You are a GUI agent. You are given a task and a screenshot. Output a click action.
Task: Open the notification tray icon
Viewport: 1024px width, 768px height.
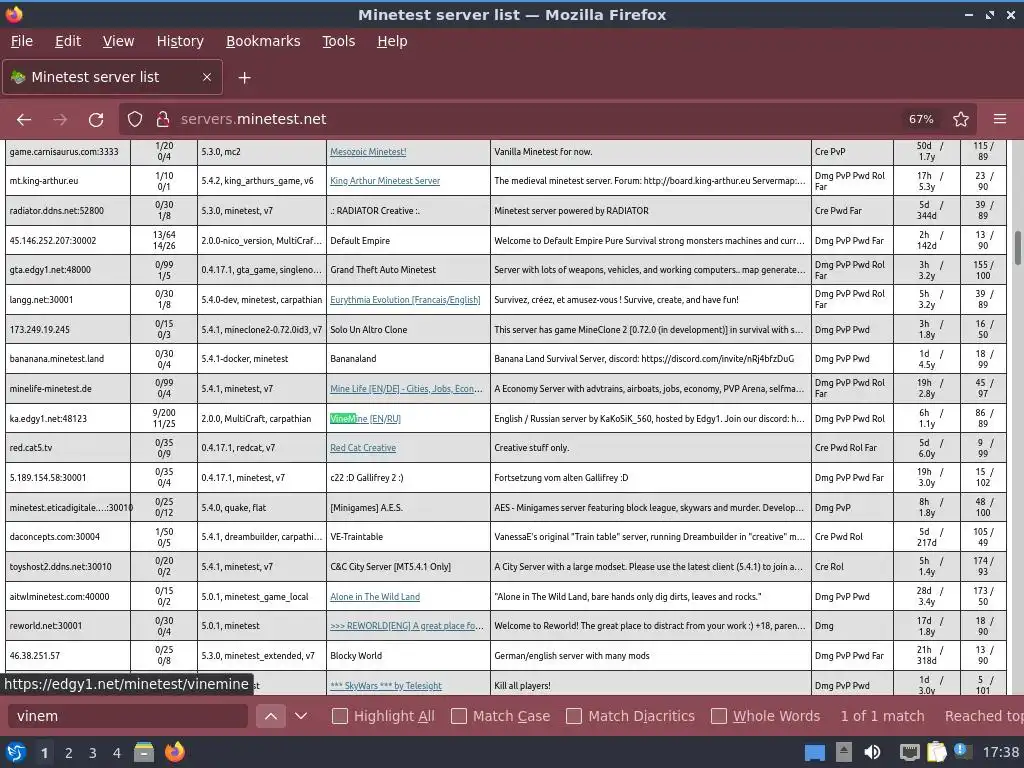[961, 751]
